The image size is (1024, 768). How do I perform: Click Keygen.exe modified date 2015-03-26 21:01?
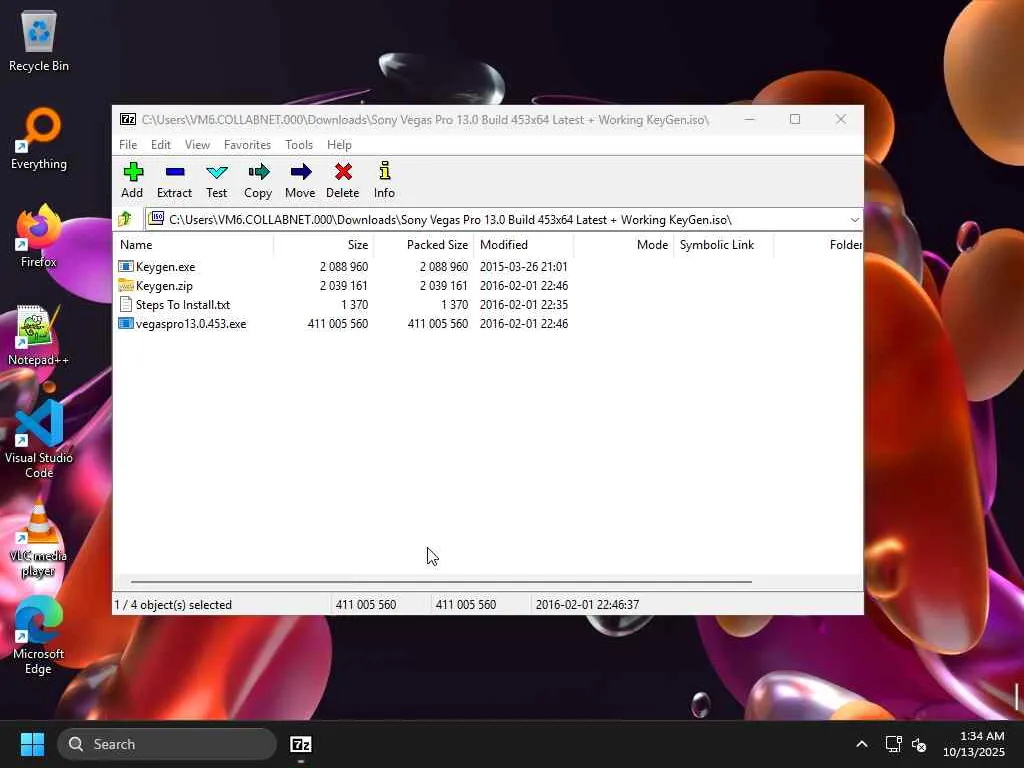(524, 266)
